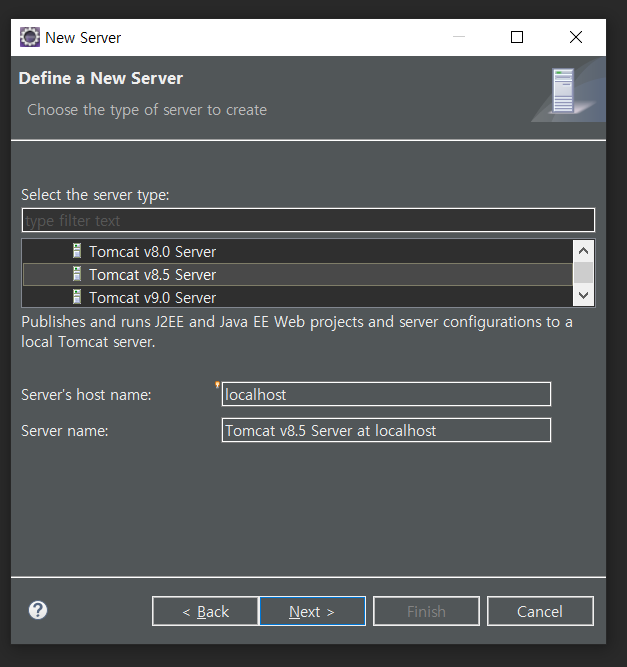Click the 'Select the server type:' label
The height and width of the screenshot is (667, 627).
[95, 195]
